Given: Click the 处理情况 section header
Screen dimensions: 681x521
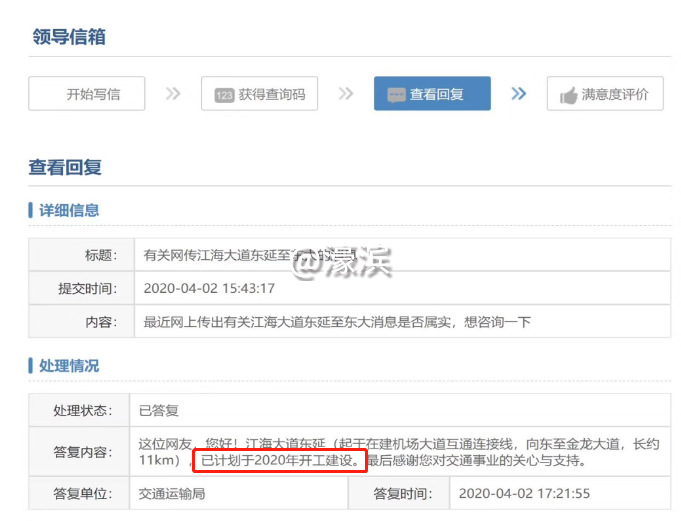Looking at the screenshot, I should pos(69,366).
